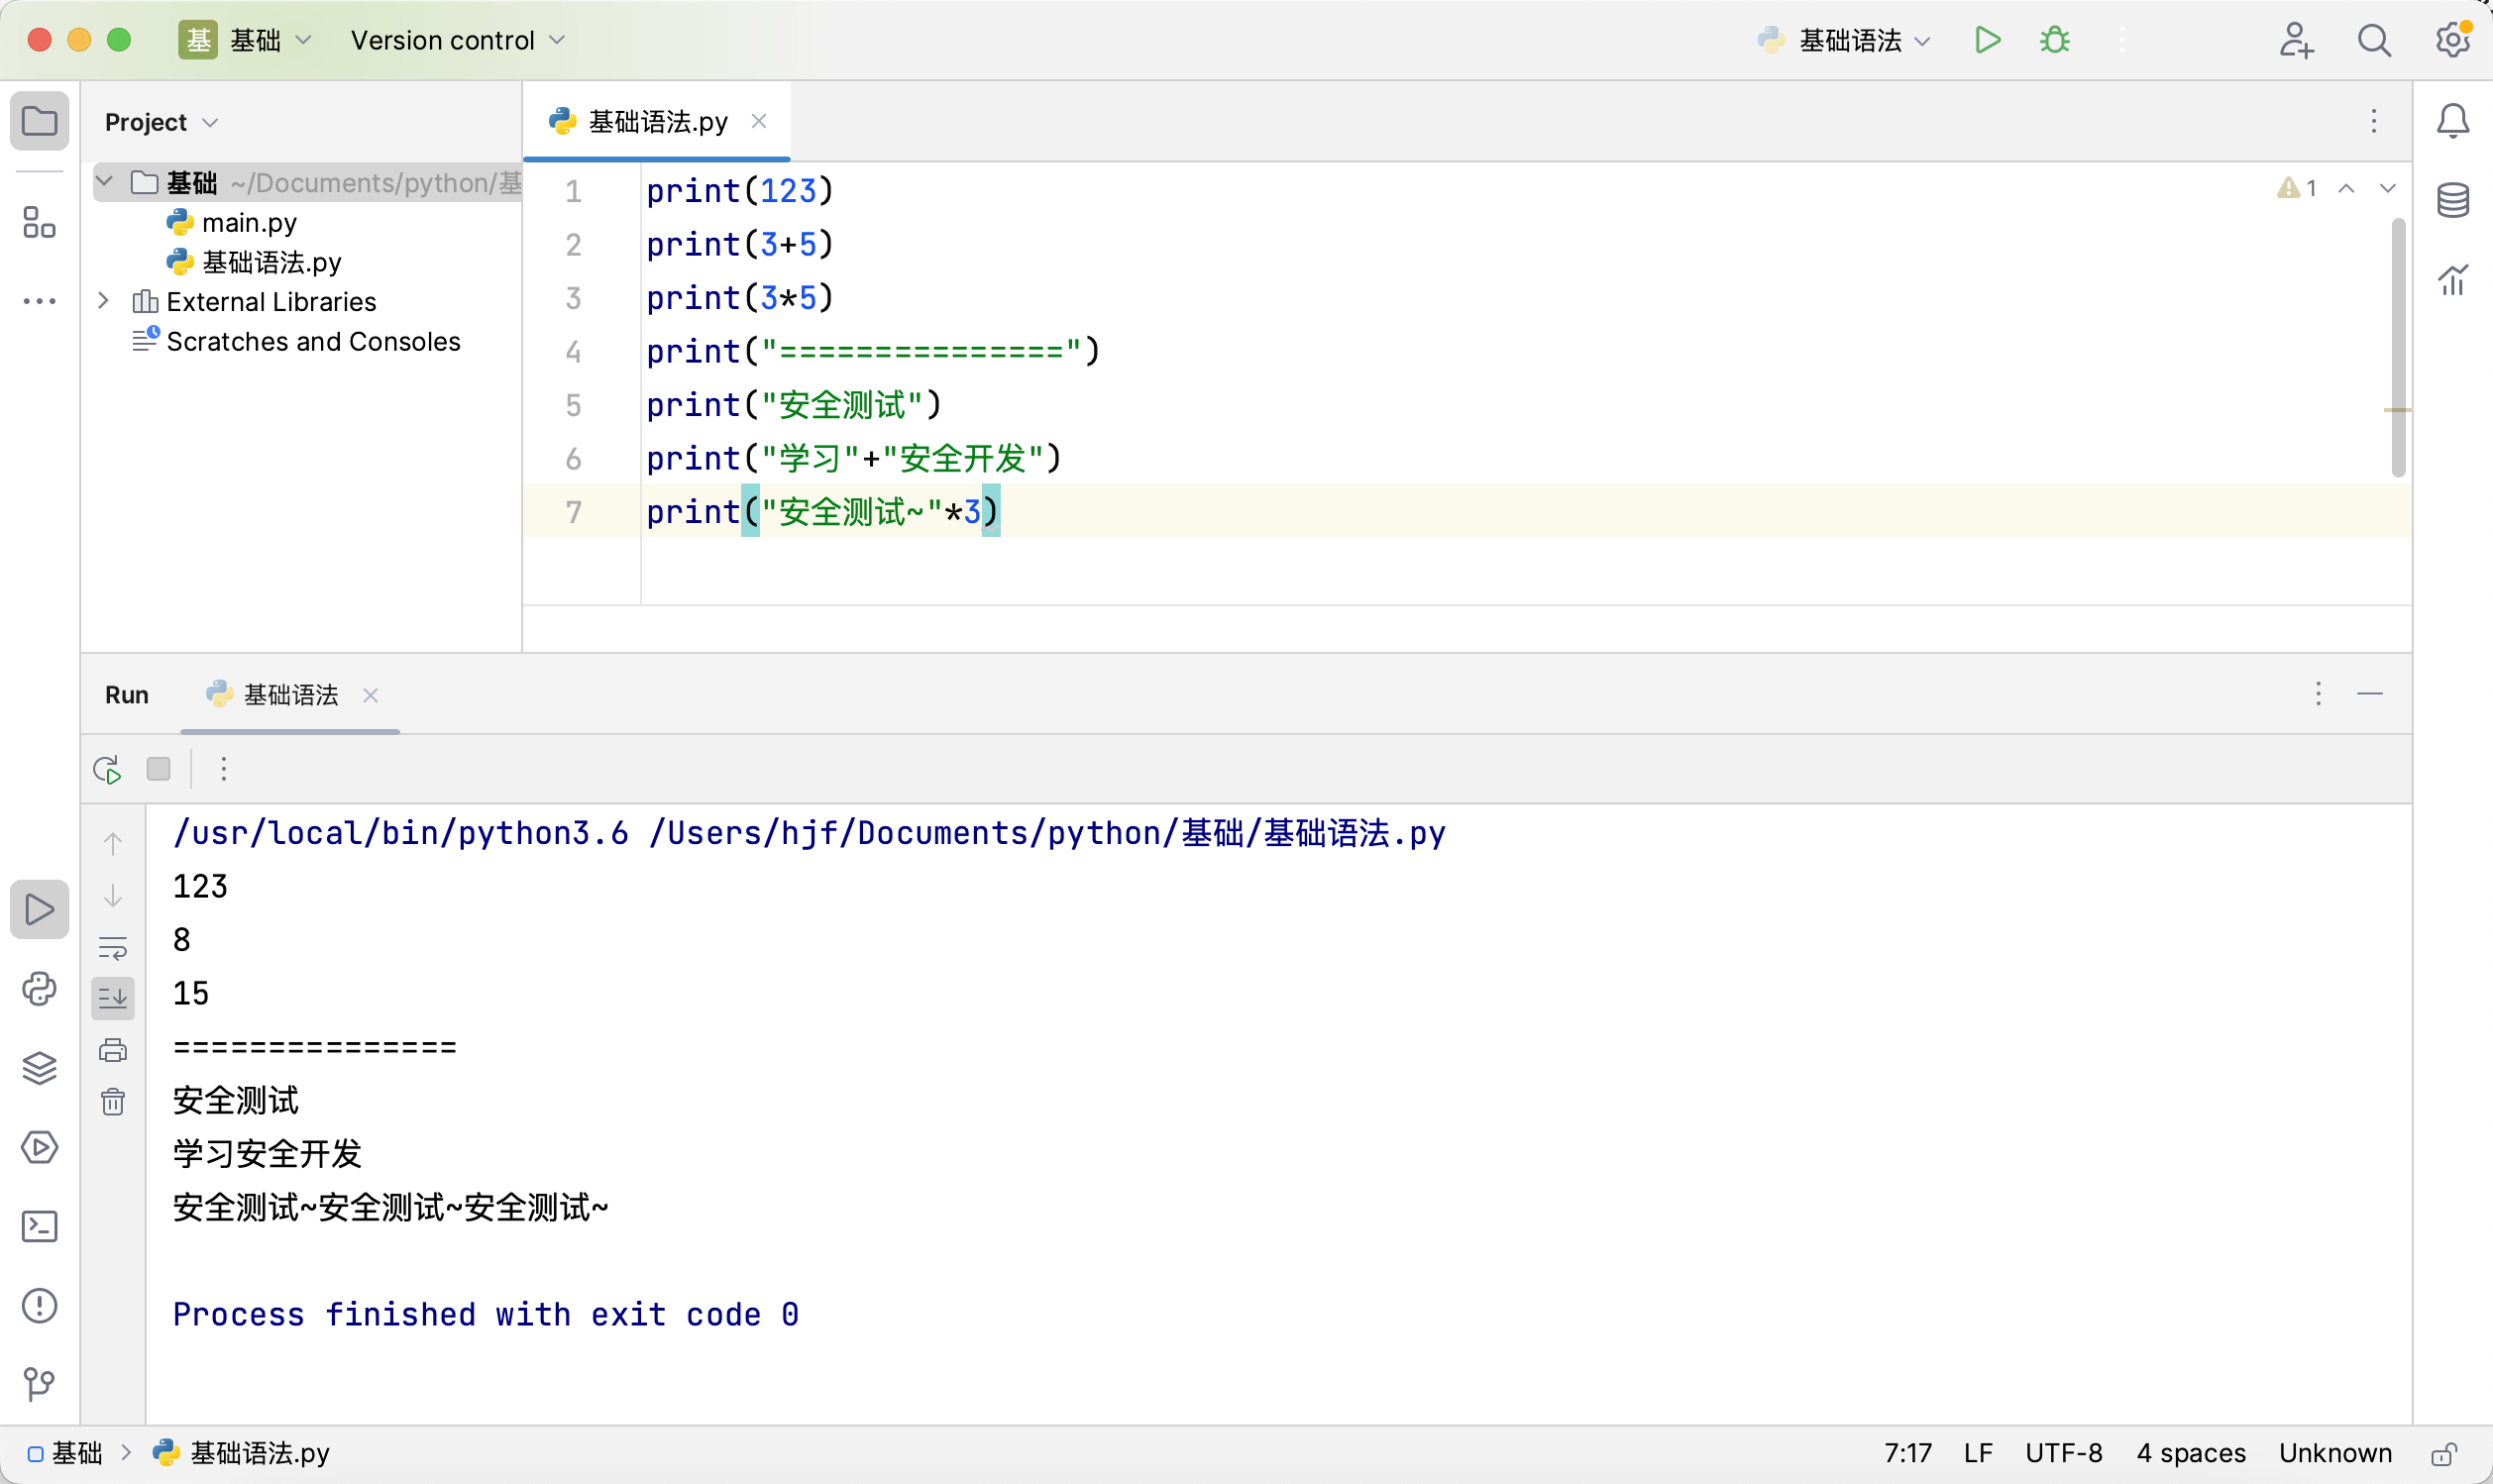Open the 基础语法 run configuration dropdown
The height and width of the screenshot is (1484, 2493).
pos(1844,40)
